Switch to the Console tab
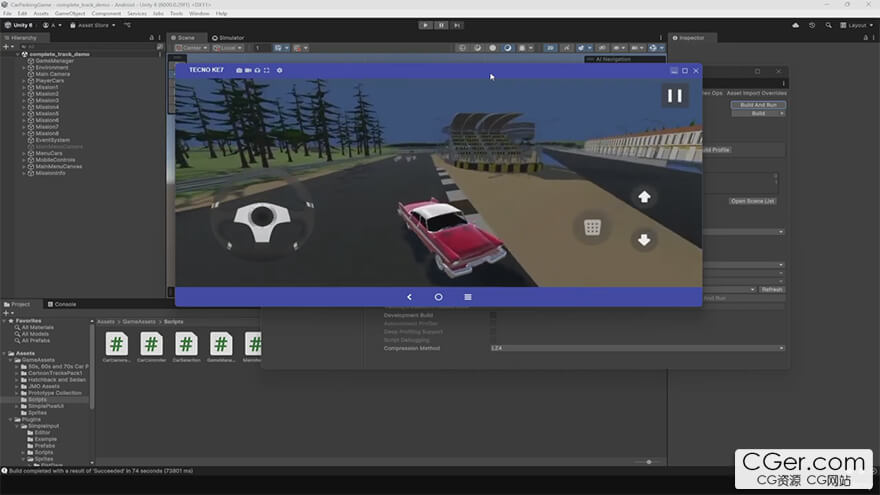 click(x=62, y=304)
